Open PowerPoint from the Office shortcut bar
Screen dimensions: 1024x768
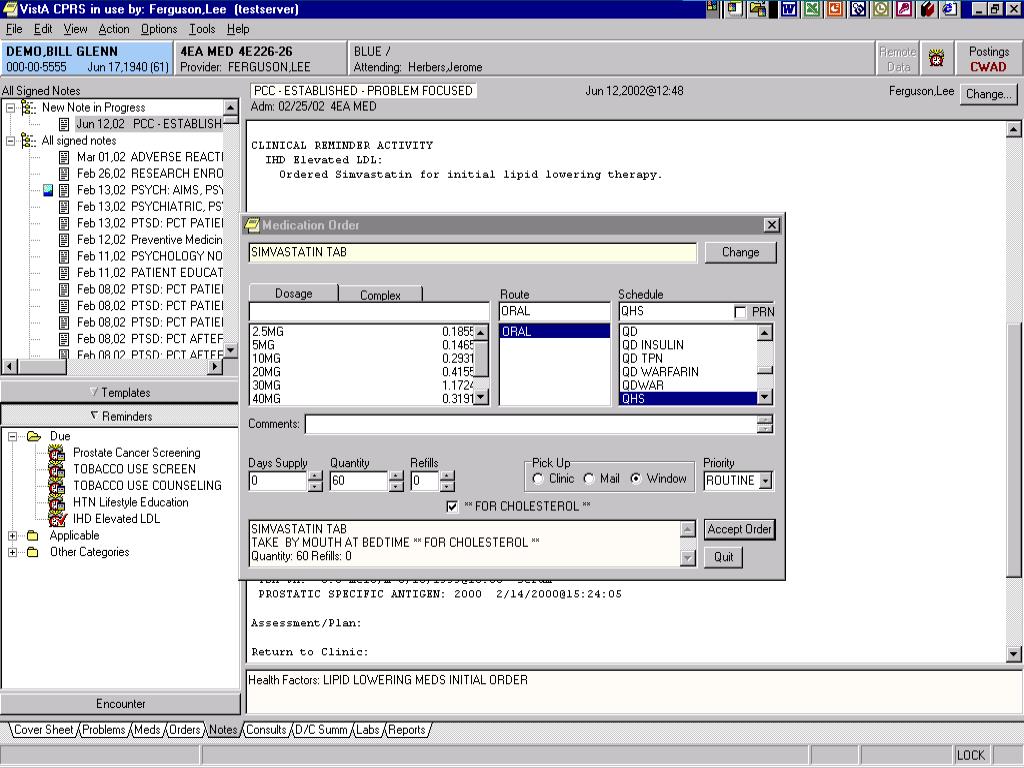(835, 9)
